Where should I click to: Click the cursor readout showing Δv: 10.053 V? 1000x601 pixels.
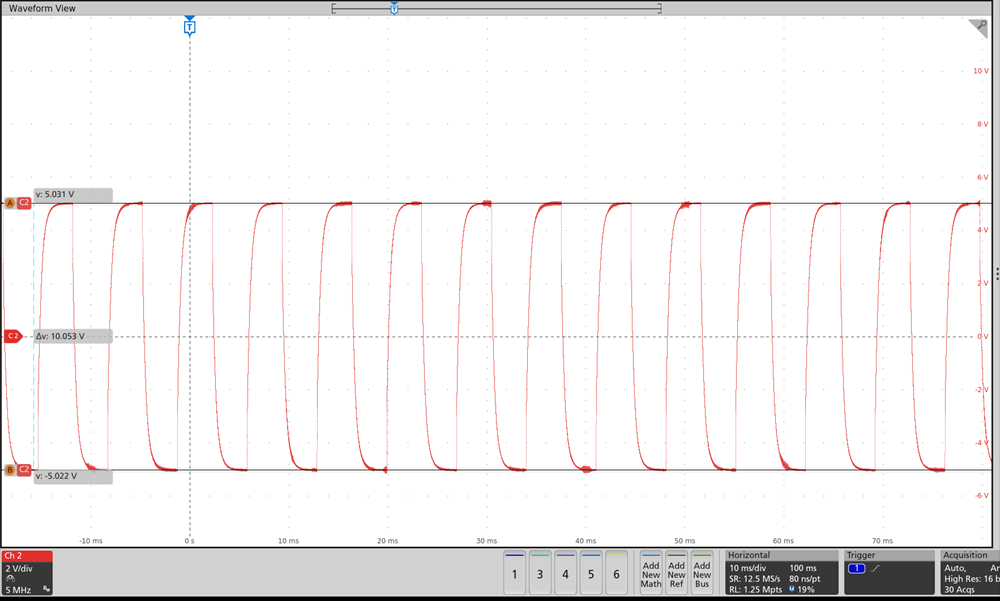pos(74,336)
